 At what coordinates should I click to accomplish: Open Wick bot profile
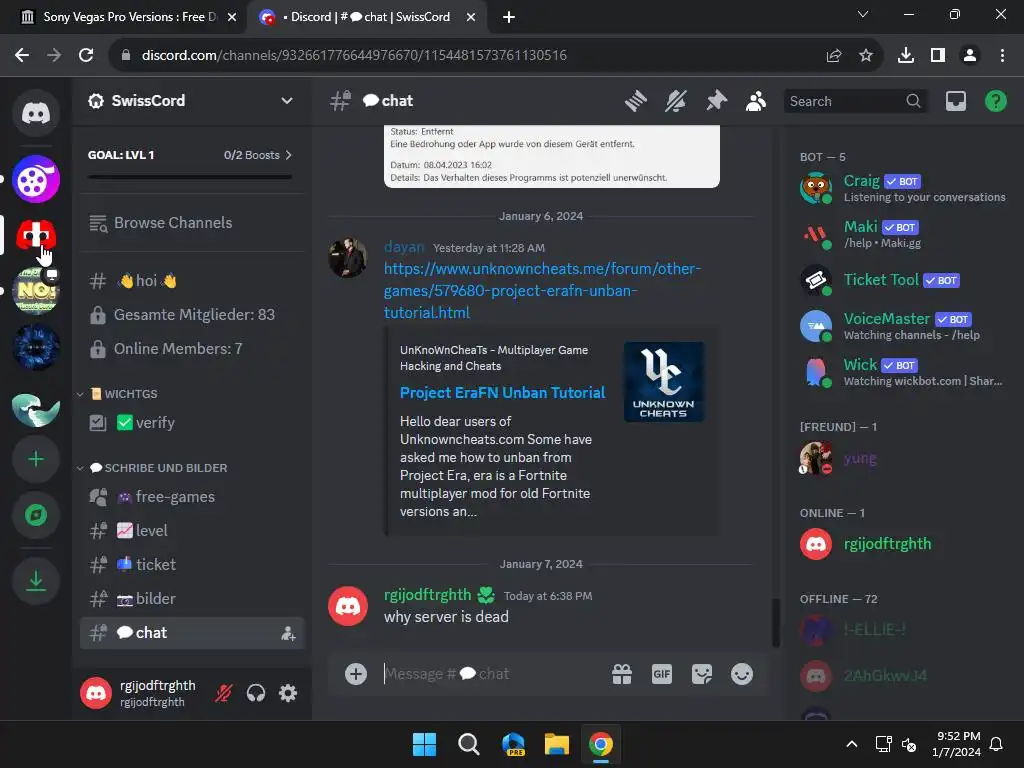click(x=903, y=372)
